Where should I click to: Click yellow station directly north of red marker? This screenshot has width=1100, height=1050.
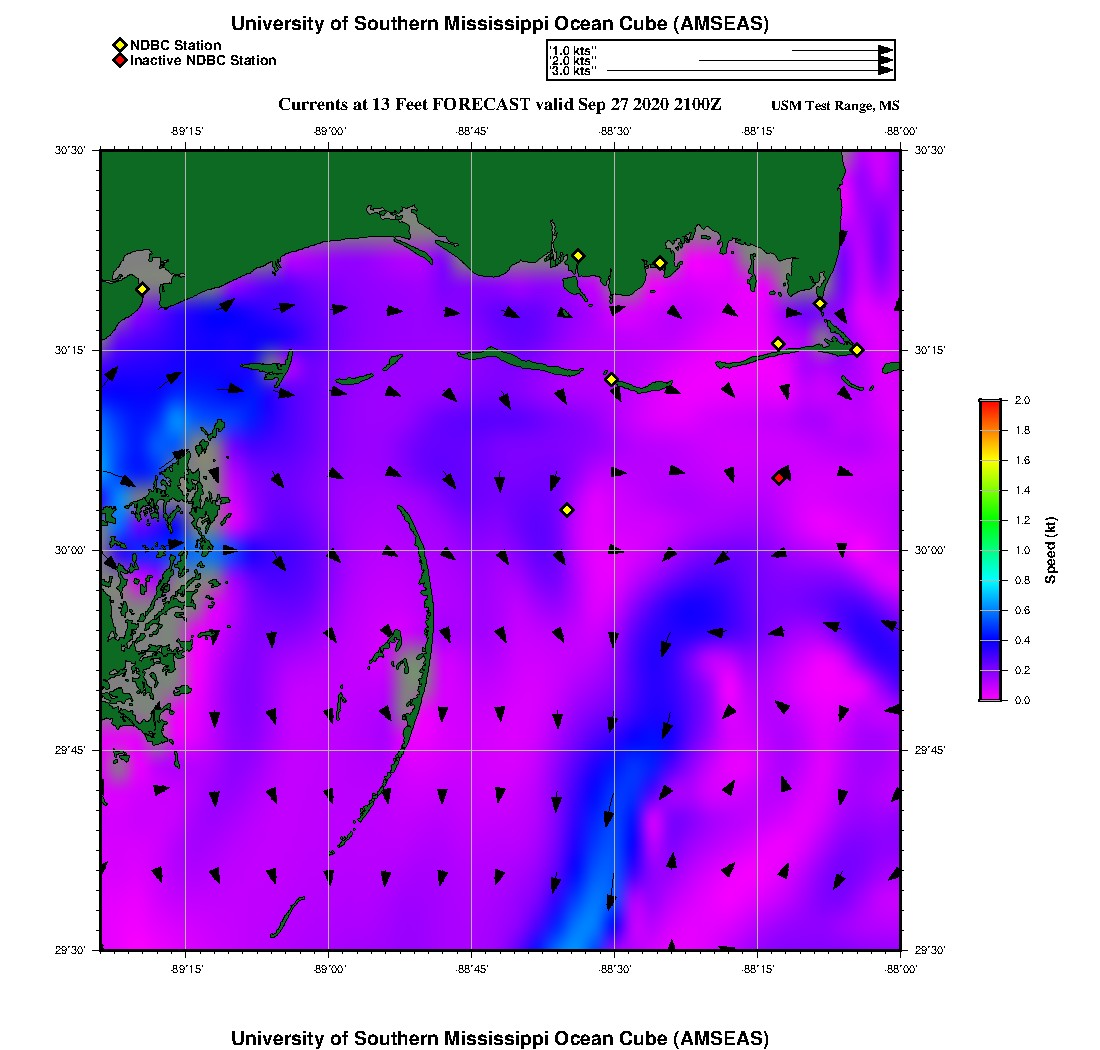779,344
